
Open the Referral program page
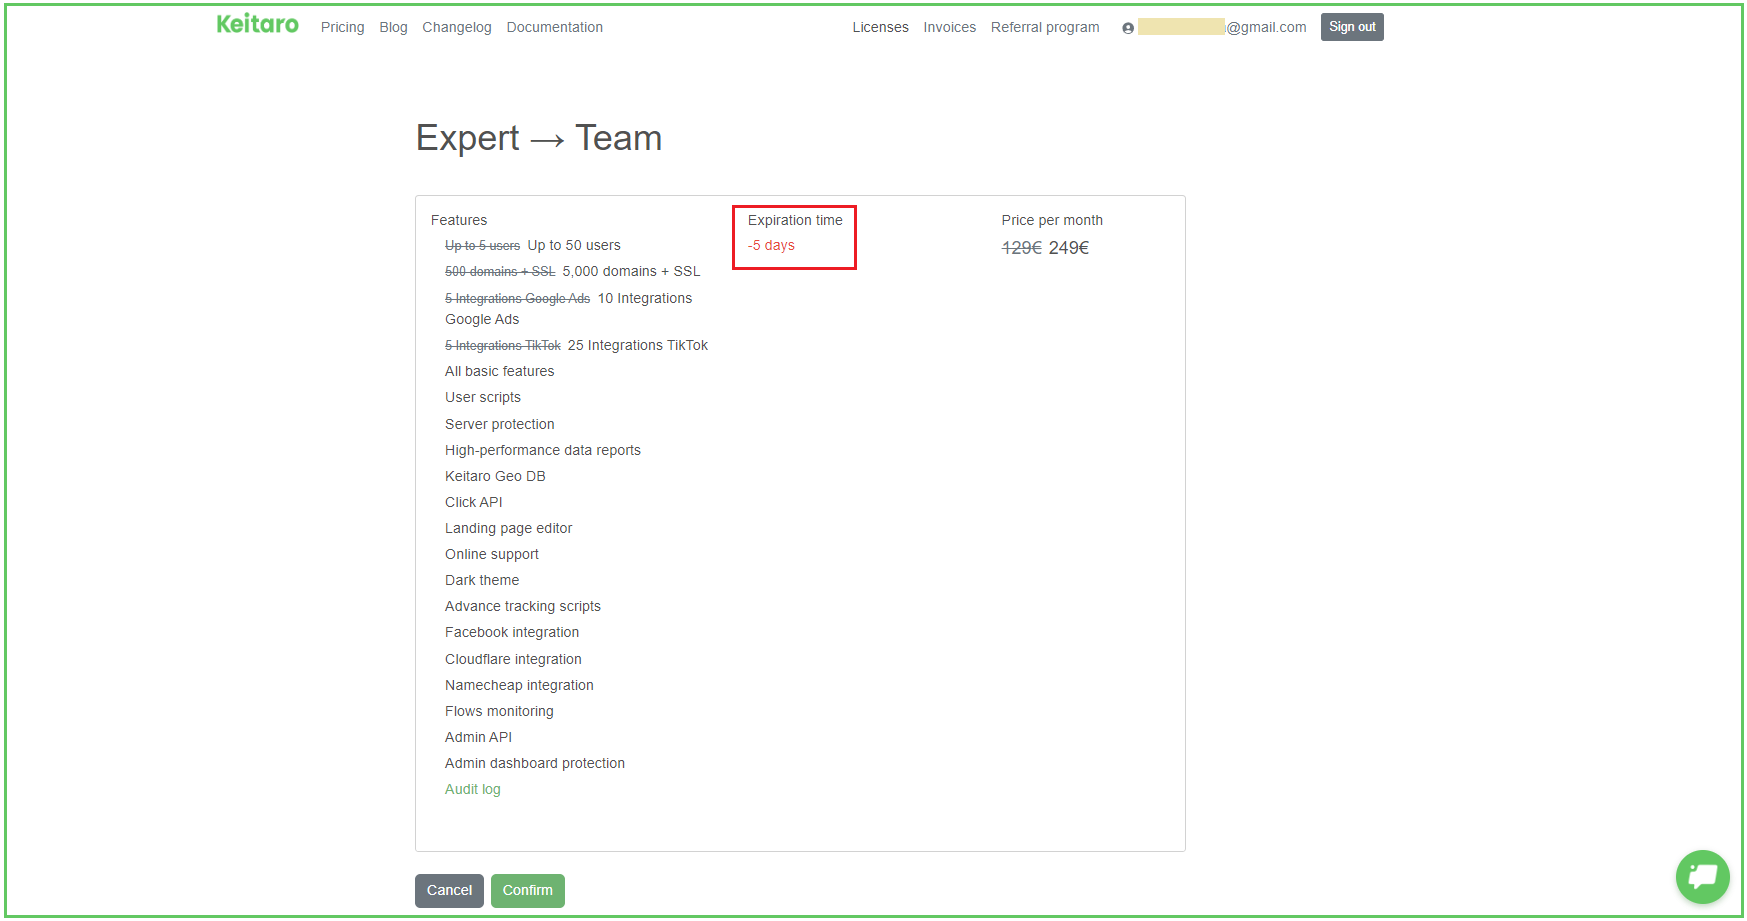pyautogui.click(x=1045, y=27)
